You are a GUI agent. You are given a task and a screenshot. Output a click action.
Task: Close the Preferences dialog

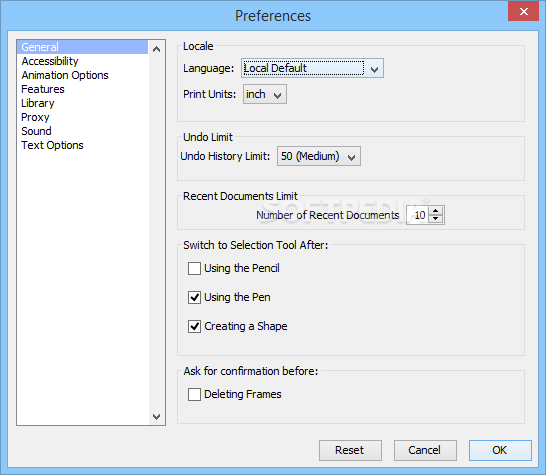[x=523, y=11]
